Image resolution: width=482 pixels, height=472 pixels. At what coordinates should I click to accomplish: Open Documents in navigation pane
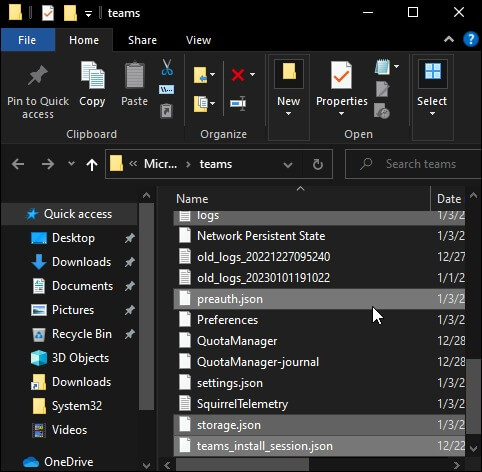[x=82, y=286]
